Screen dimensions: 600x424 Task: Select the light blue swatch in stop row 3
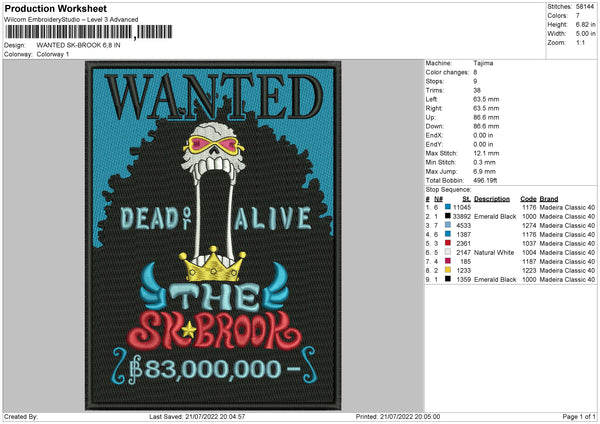[448, 225]
